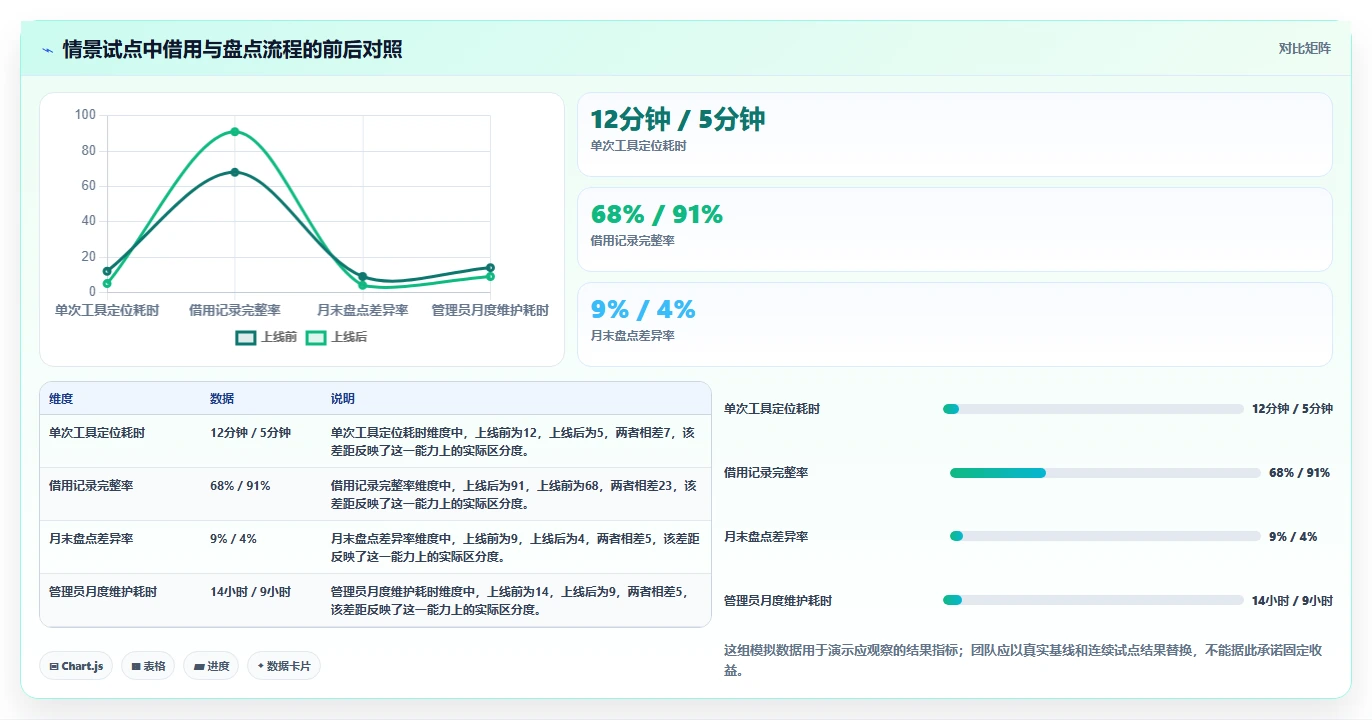1372x720 pixels.
Task: Click the 进度 tag chip
Action: click(x=211, y=666)
